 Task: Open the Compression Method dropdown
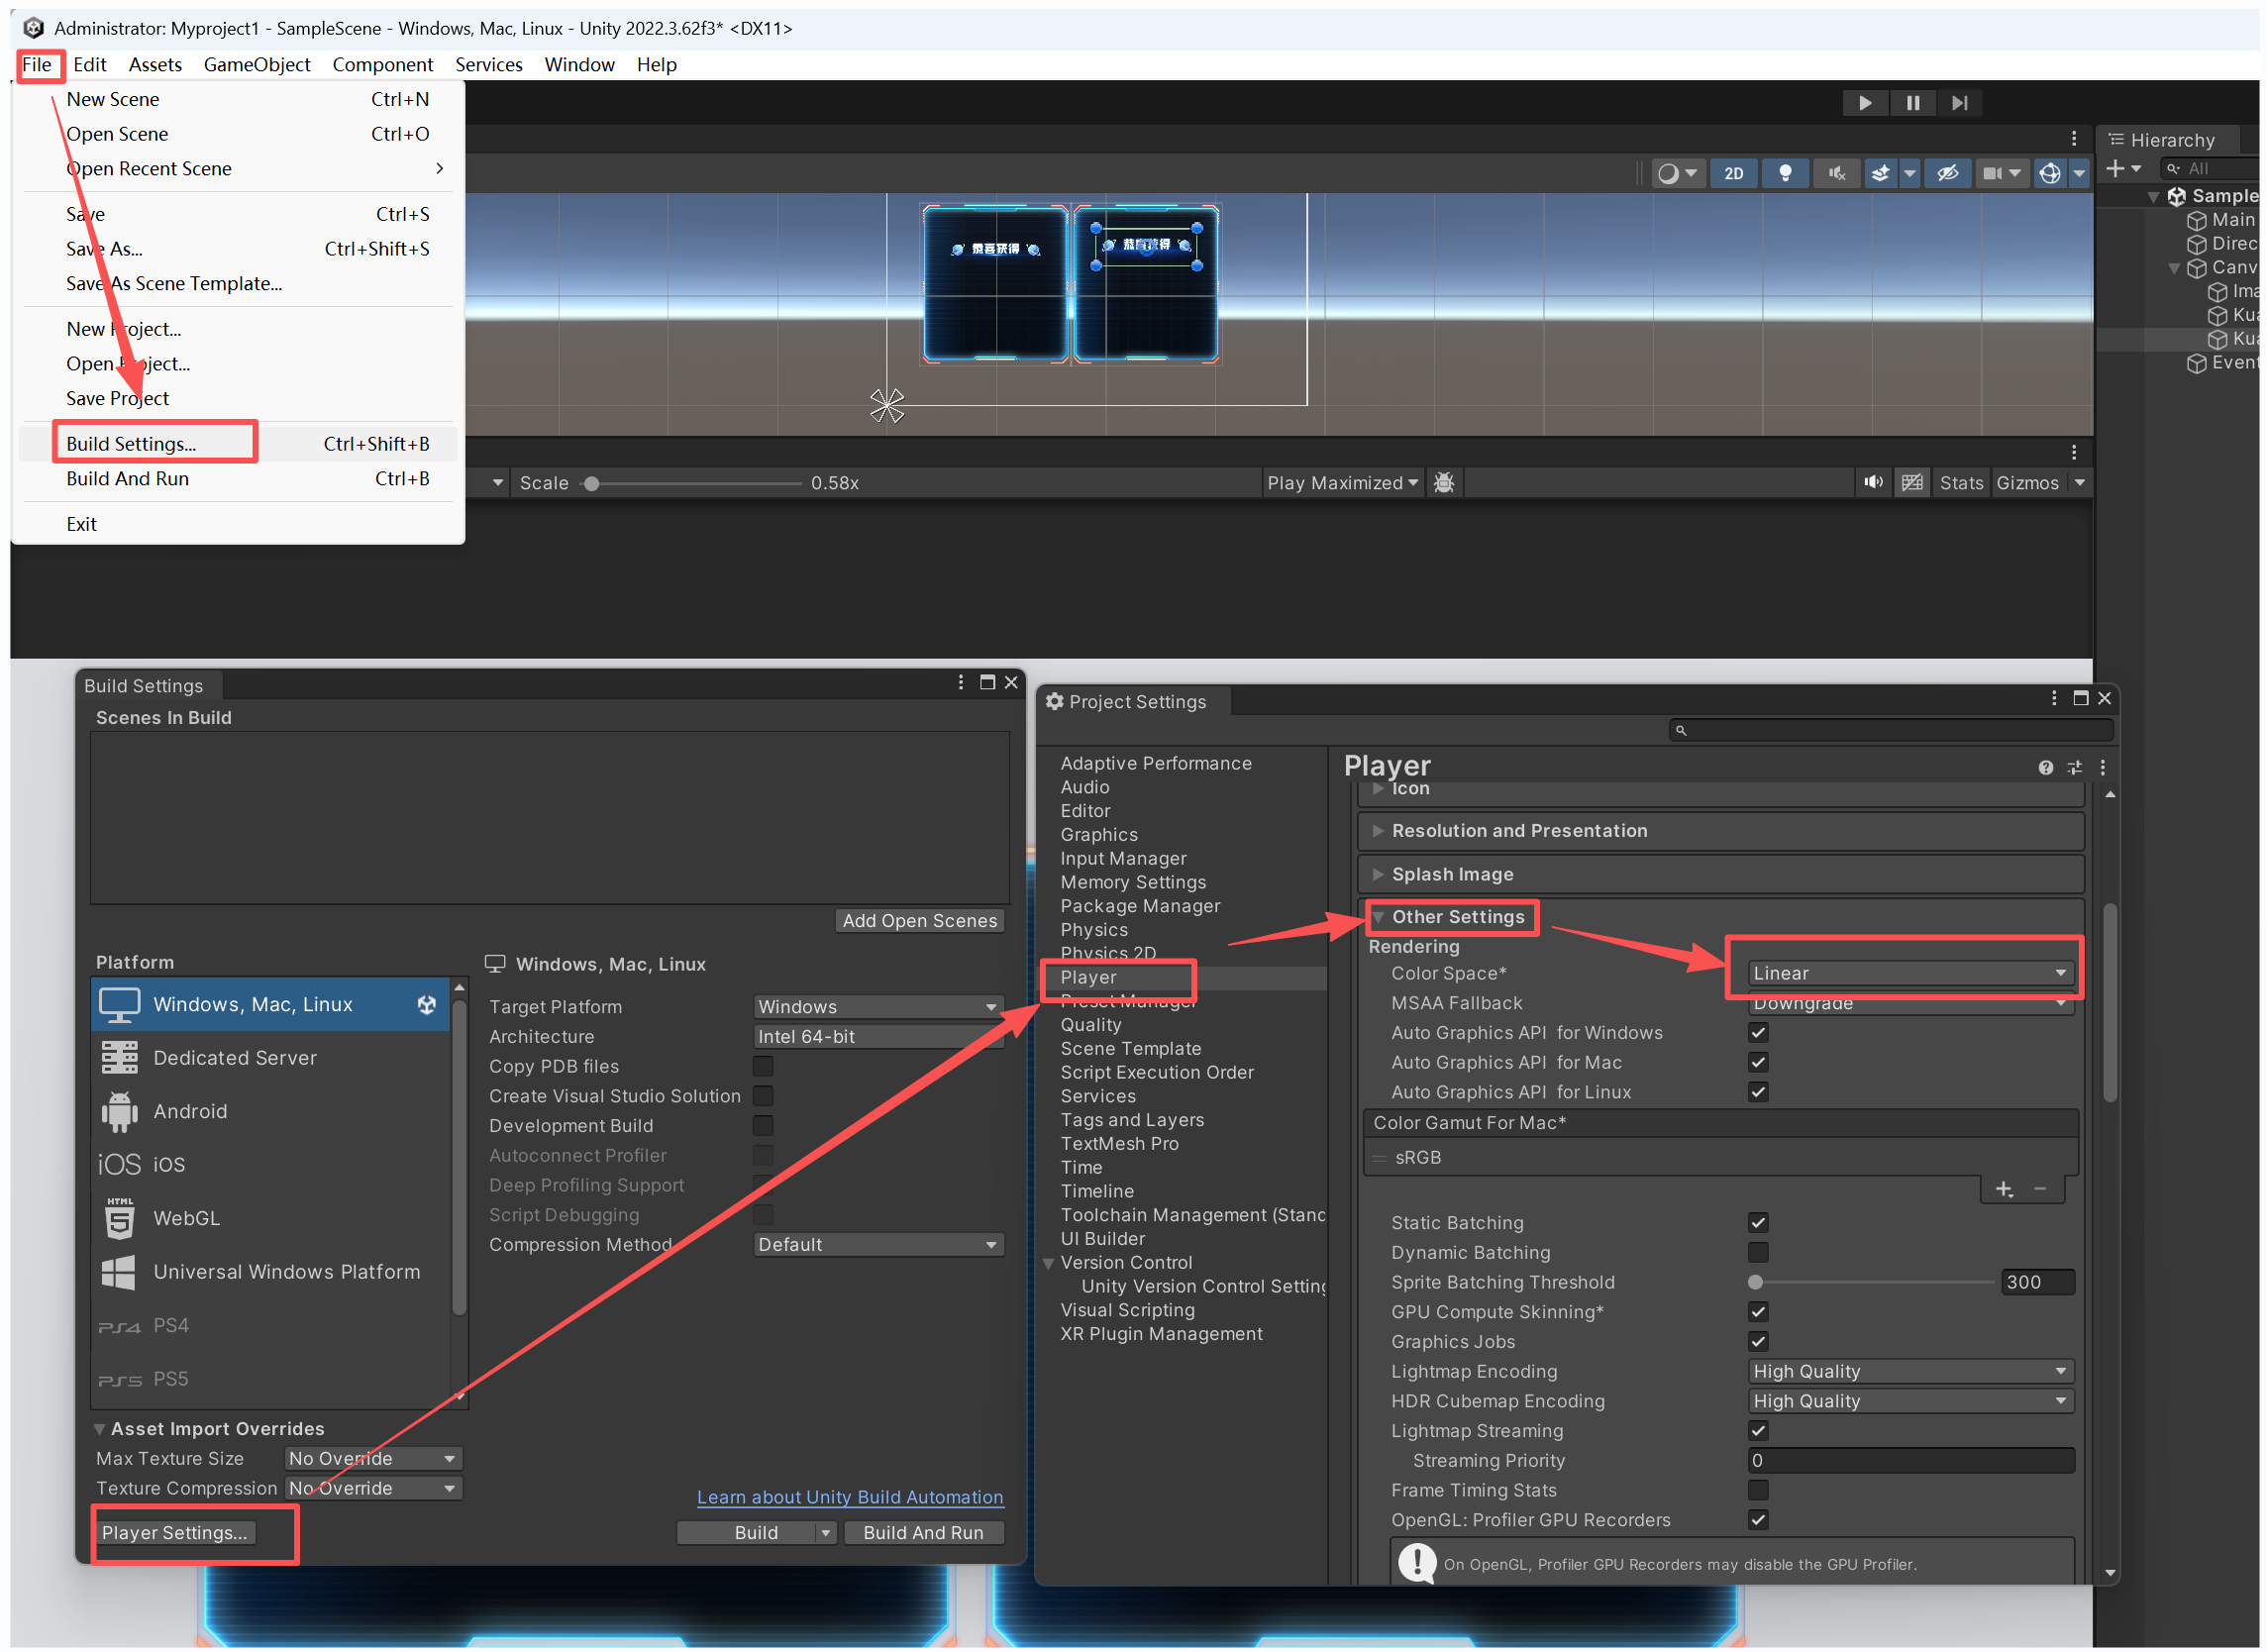click(x=877, y=1244)
